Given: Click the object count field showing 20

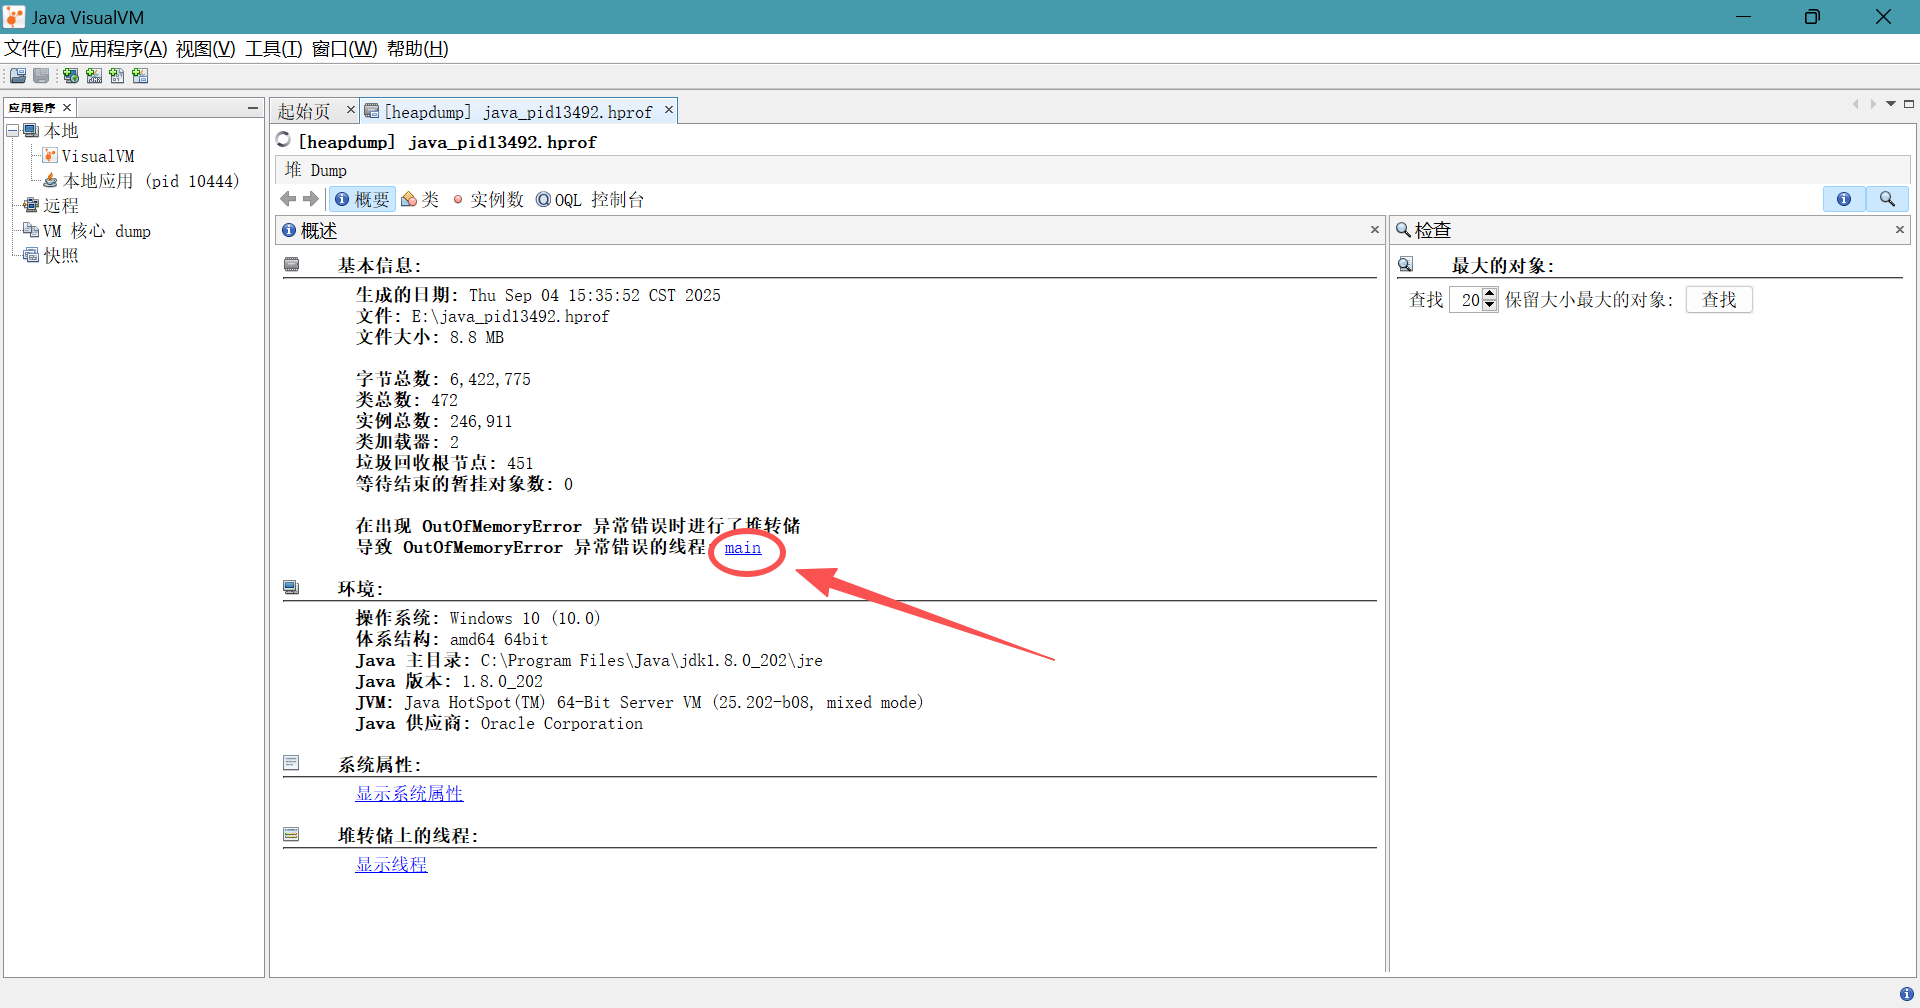Looking at the screenshot, I should (x=1467, y=299).
